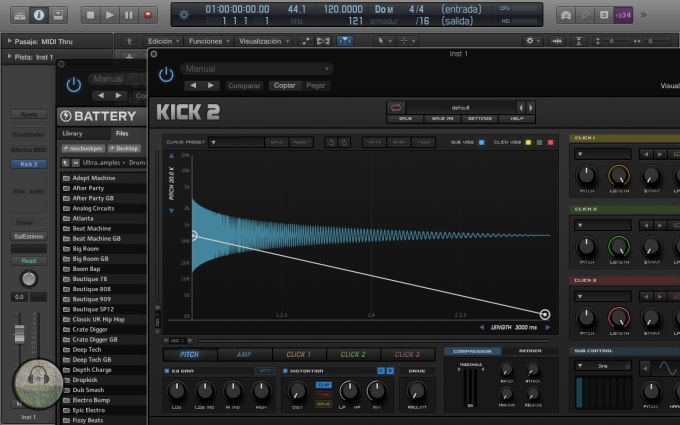Click the vertical auto zoom icon
This screenshot has width=680, height=425.
(578, 41)
